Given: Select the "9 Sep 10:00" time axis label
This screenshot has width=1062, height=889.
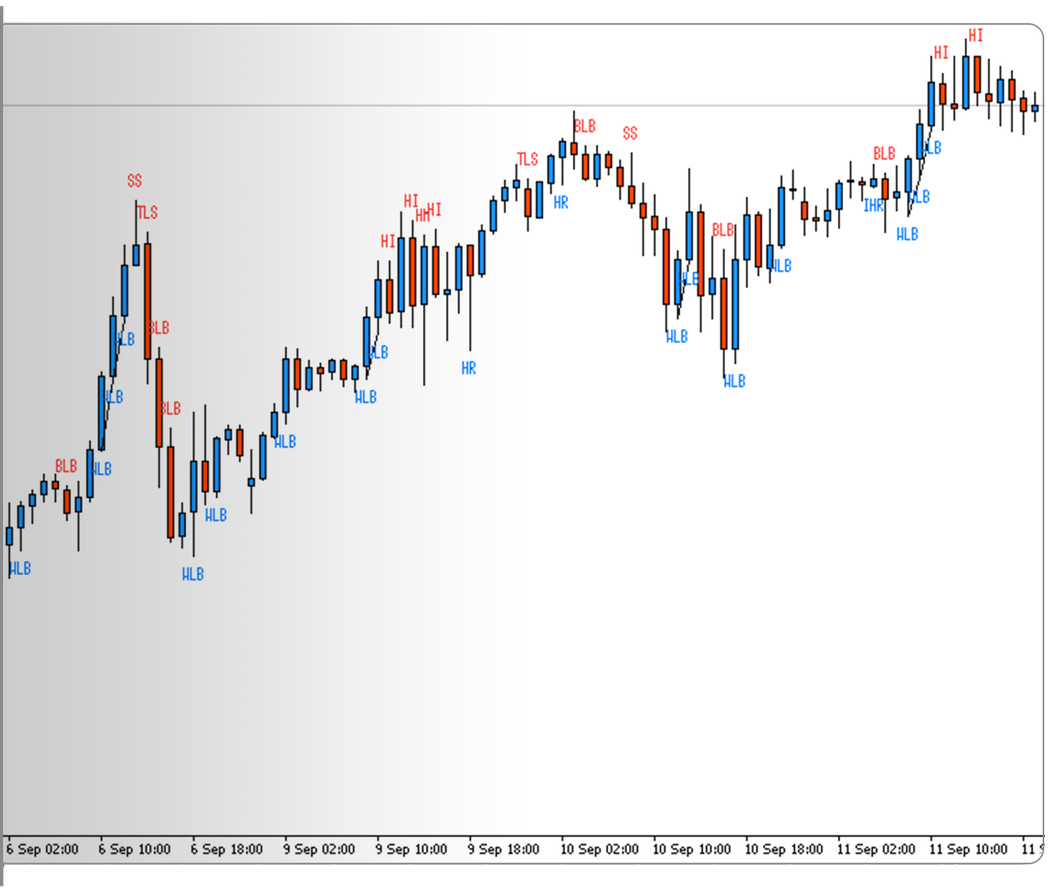Looking at the screenshot, I should point(411,849).
